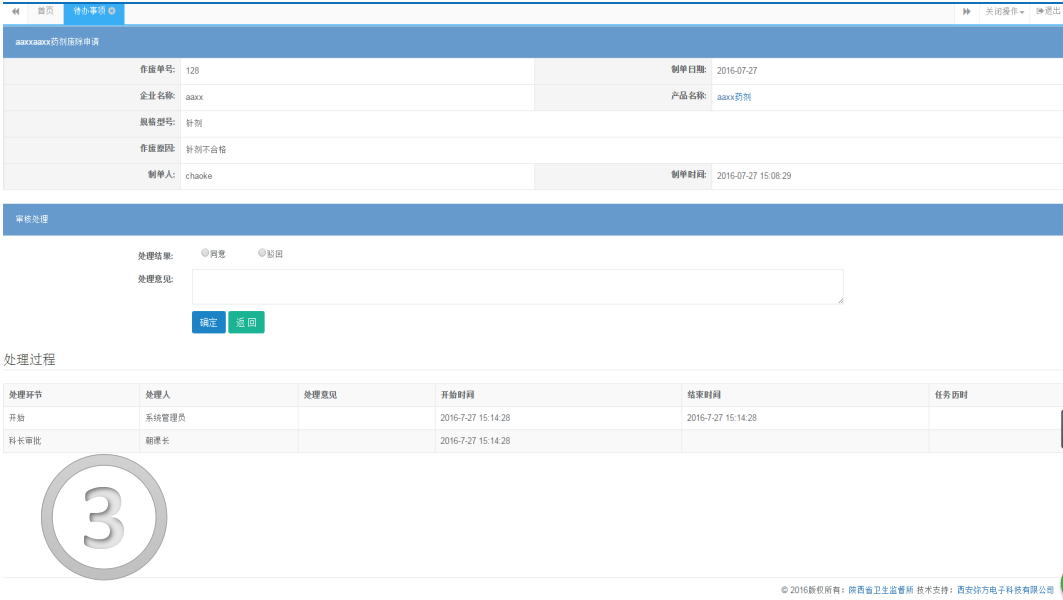Select the 驳回 radio button
This screenshot has width=1063, height=600.
tap(262, 254)
